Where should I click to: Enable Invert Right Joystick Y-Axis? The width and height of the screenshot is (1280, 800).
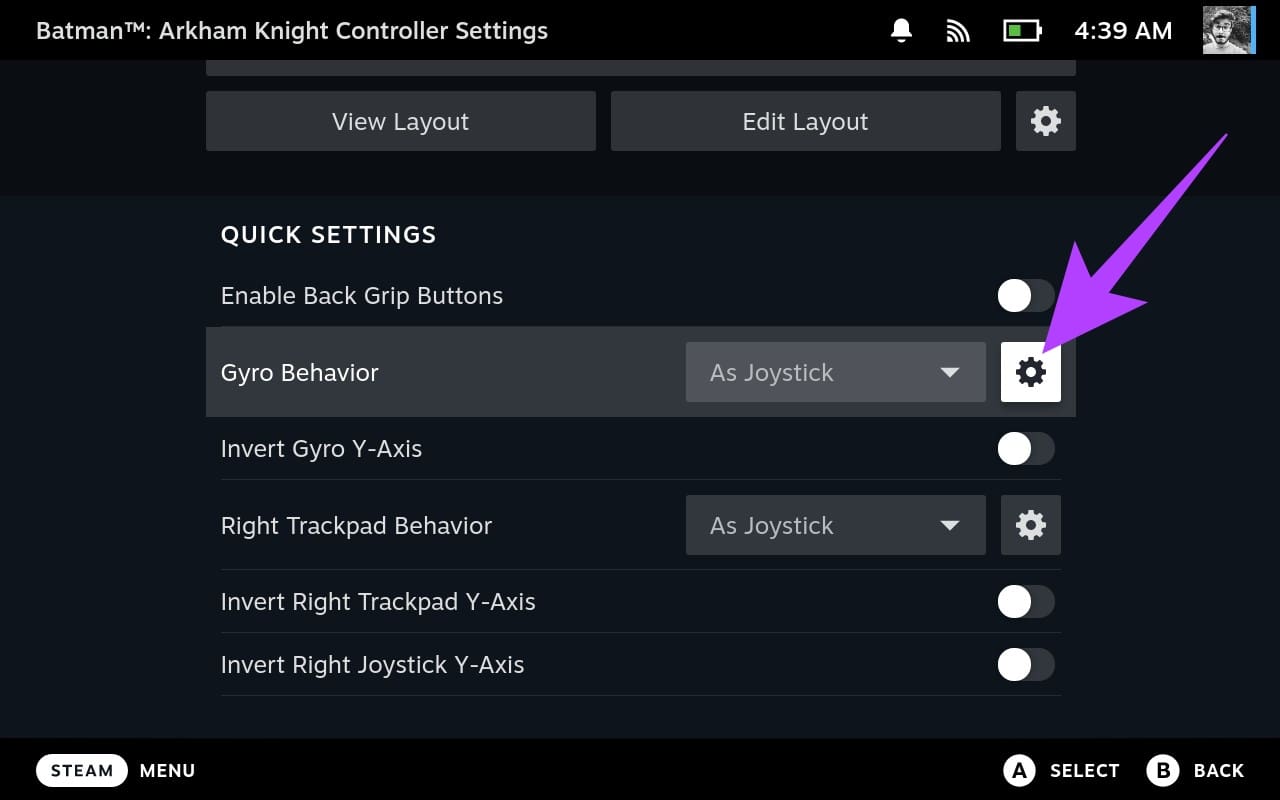tap(1025, 664)
